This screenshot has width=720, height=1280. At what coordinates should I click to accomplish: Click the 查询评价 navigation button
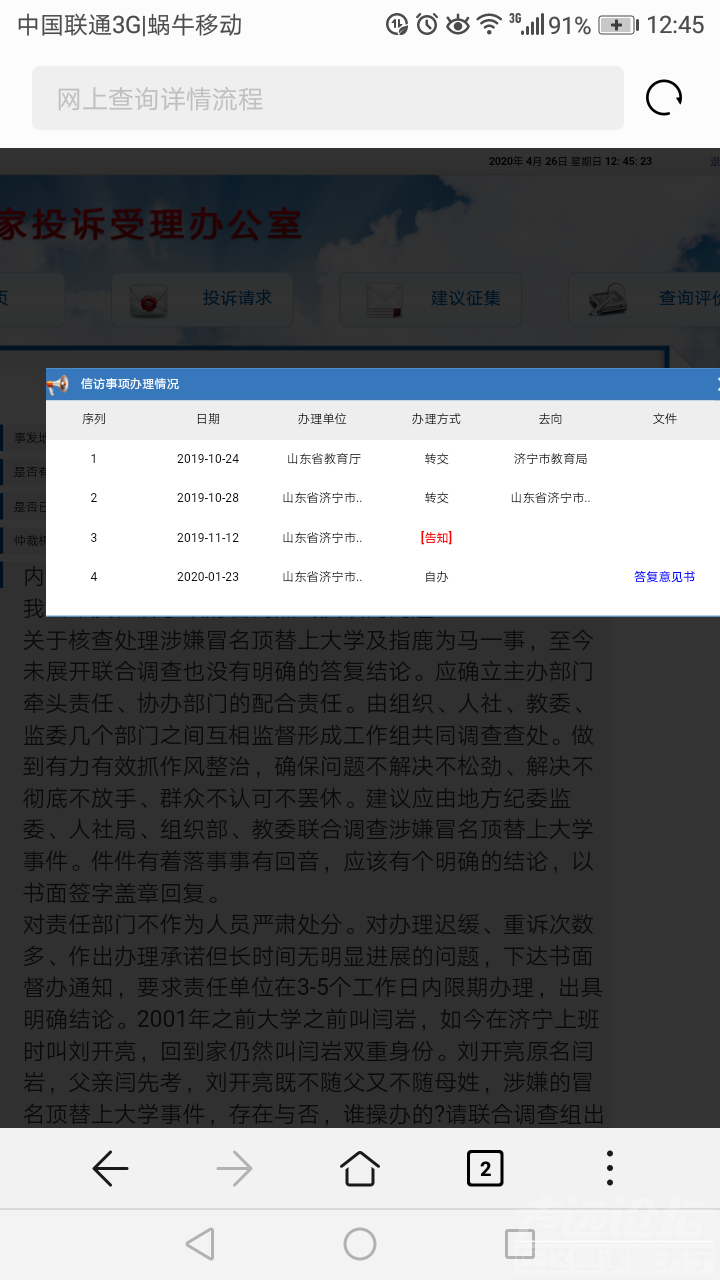click(x=644, y=299)
